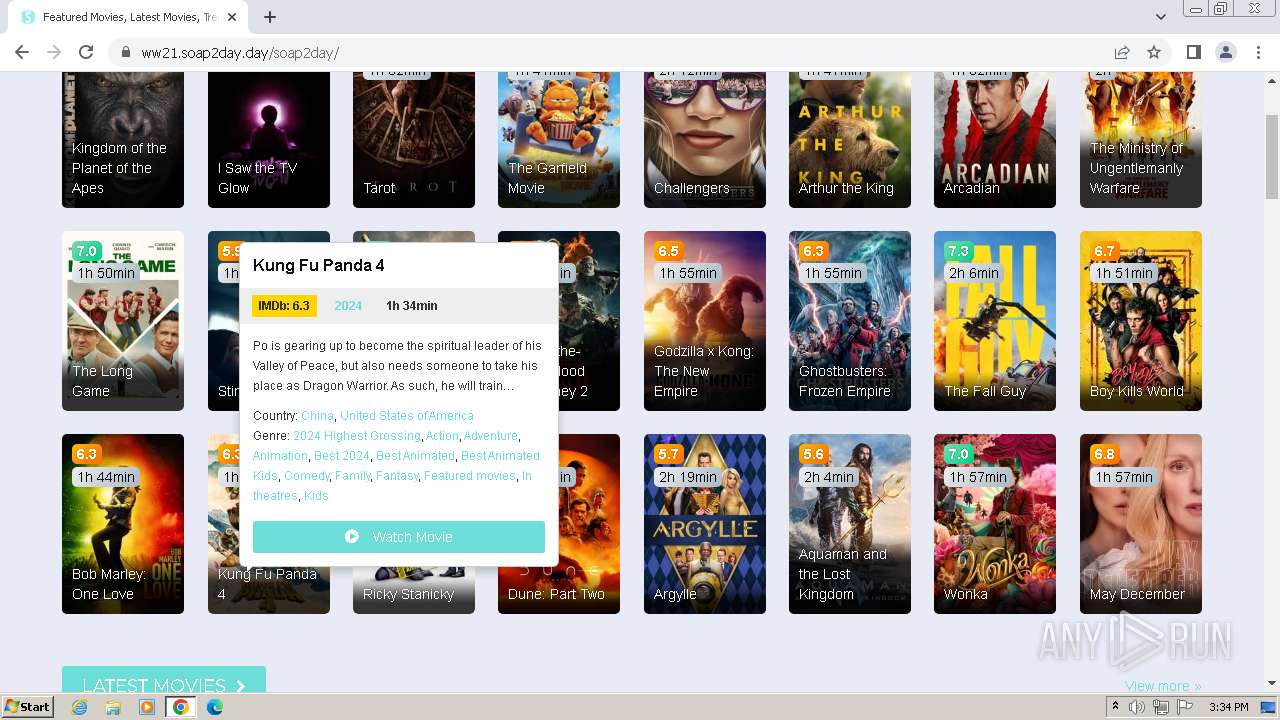The height and width of the screenshot is (720, 1280).
Task: Click the Latest Movies section button
Action: [x=164, y=680]
